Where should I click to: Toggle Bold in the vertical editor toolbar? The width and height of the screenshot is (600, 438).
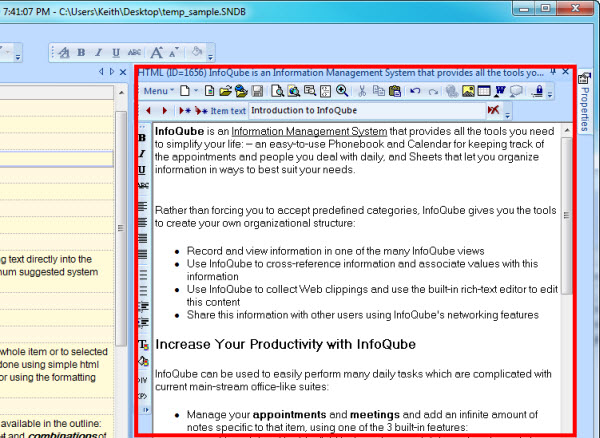pyautogui.click(x=142, y=138)
